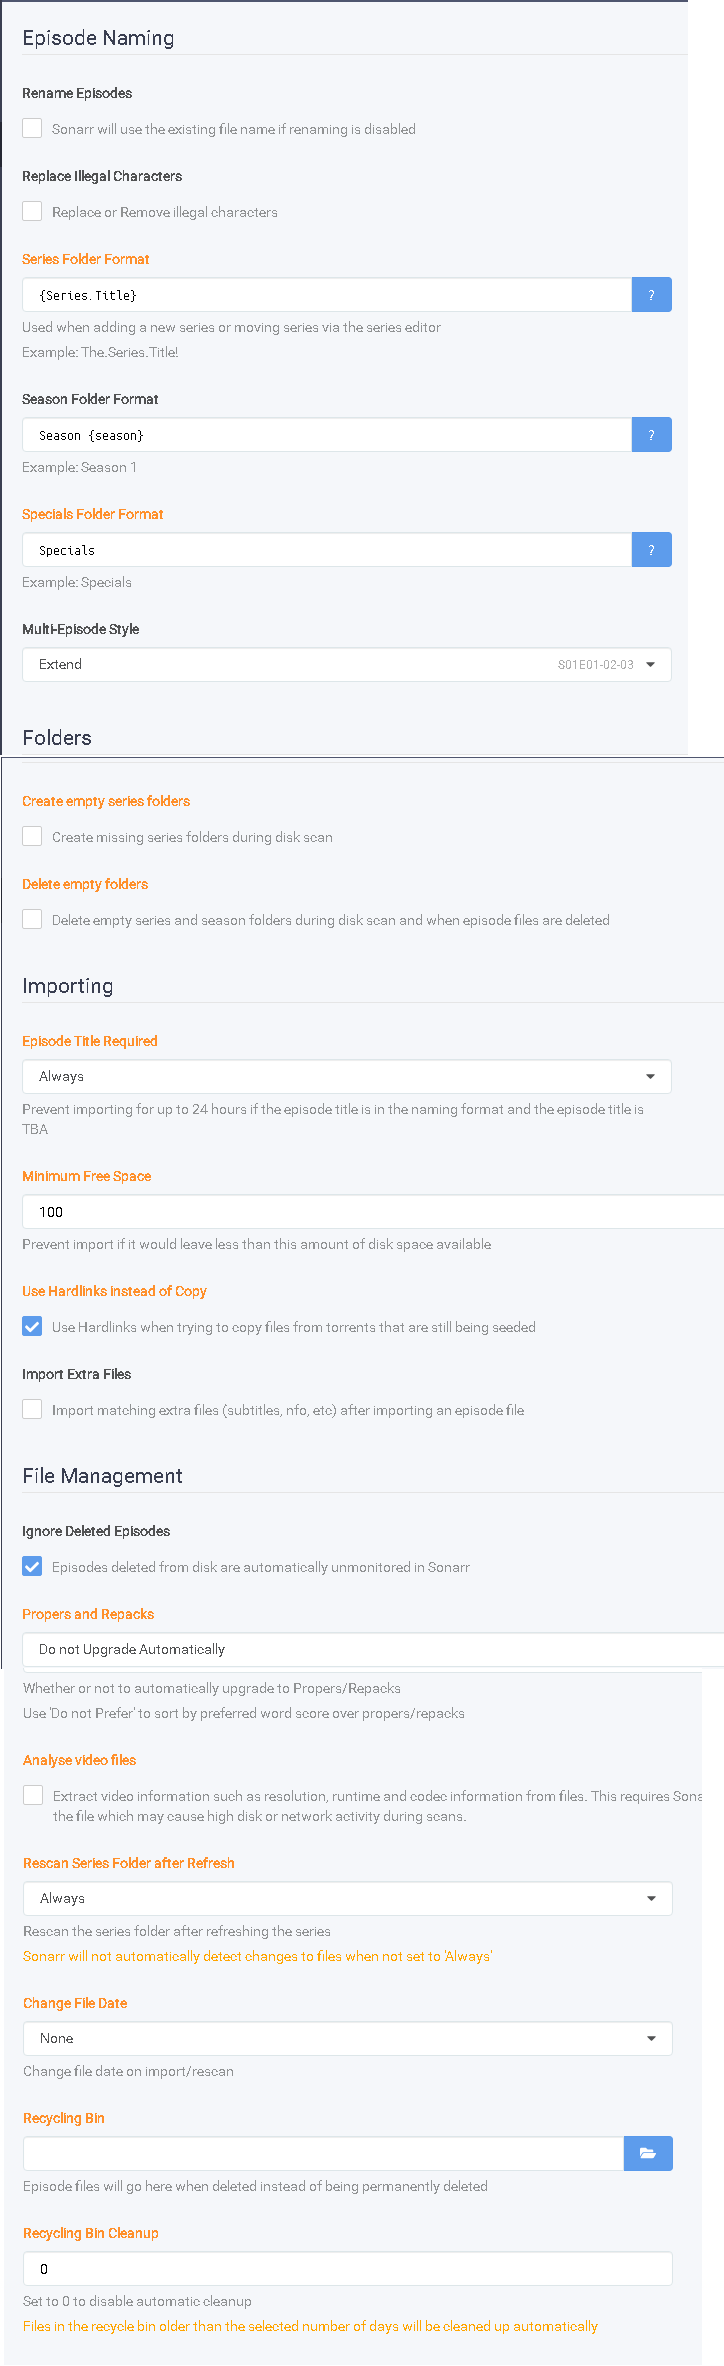The height and width of the screenshot is (2366, 724).
Task: Browse folders for Recycling Bin path
Action: coord(648,2153)
